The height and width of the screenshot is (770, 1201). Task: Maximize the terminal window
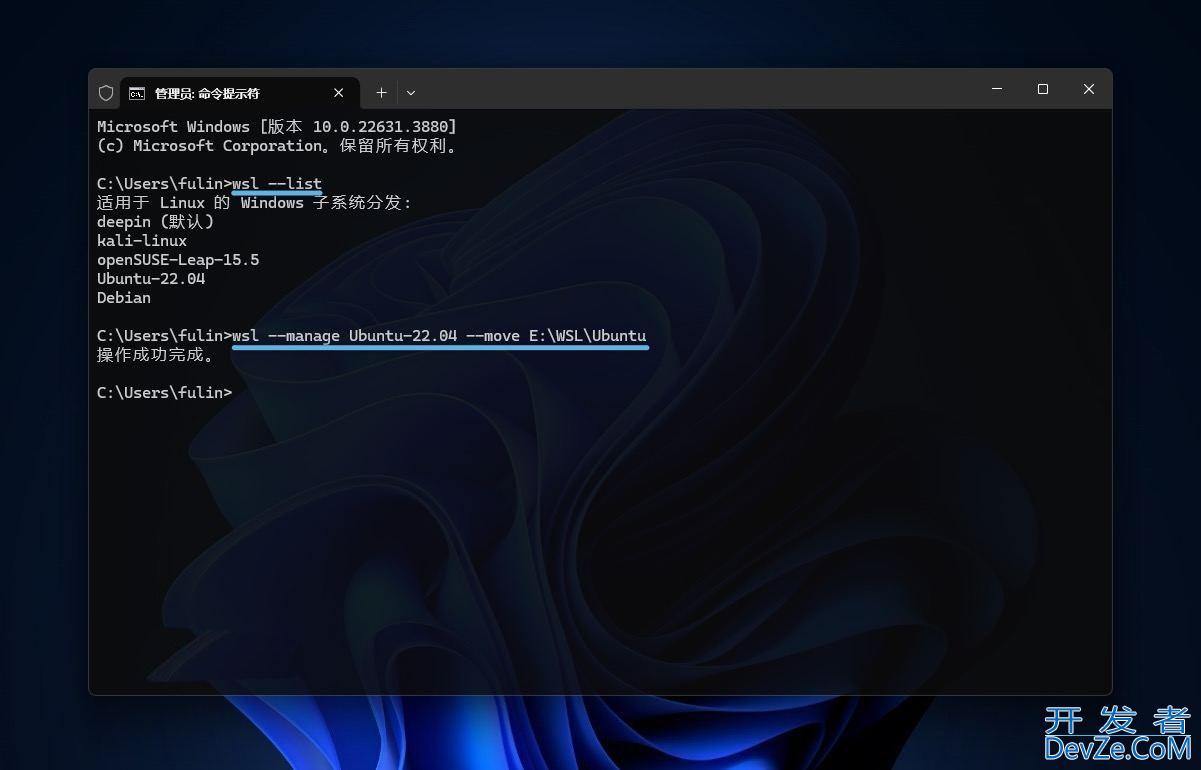[1043, 89]
